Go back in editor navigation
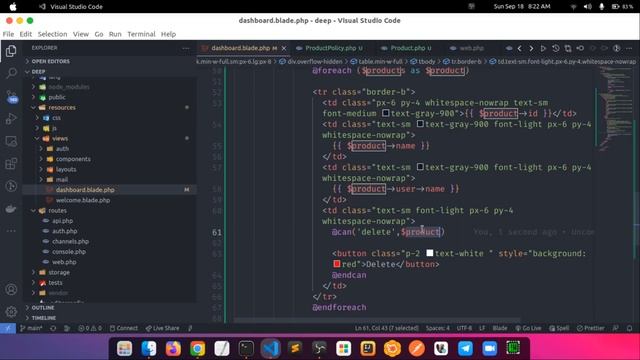 tap(520, 48)
